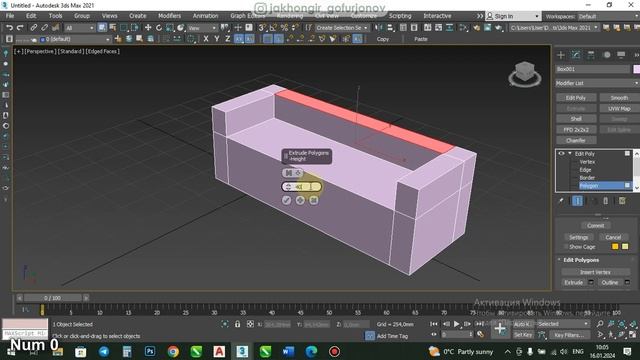The height and width of the screenshot is (360, 640).
Task: Open Create Selection Set dropdown
Action: [342, 28]
